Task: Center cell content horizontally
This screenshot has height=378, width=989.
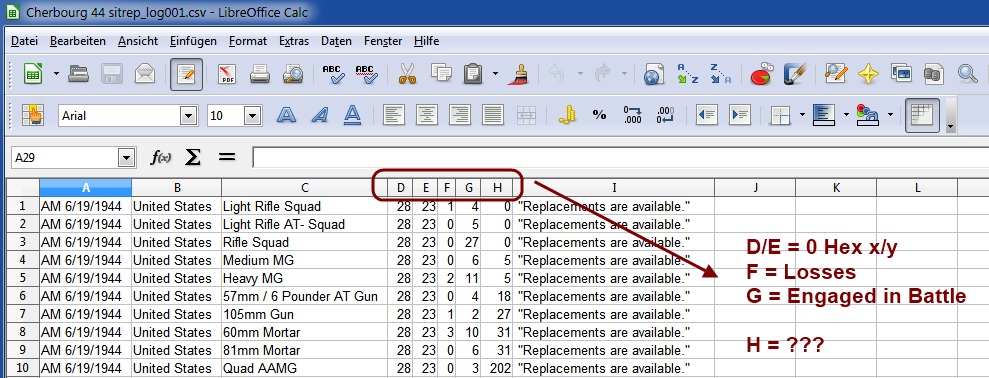Action: click(x=428, y=115)
